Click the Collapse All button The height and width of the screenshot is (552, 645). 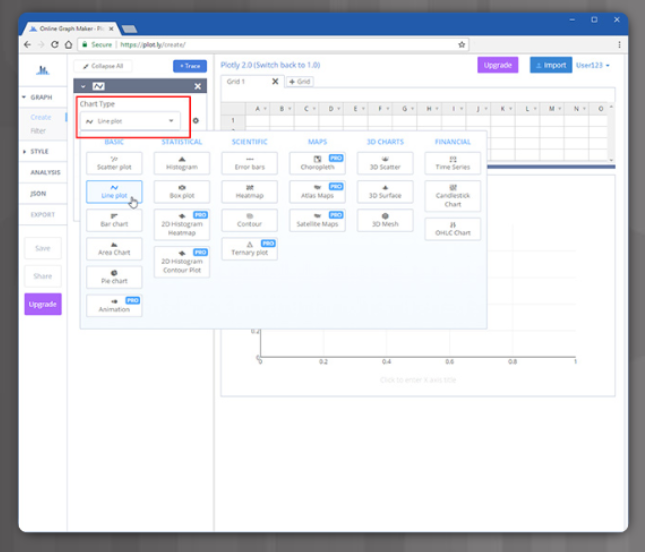(x=103, y=66)
